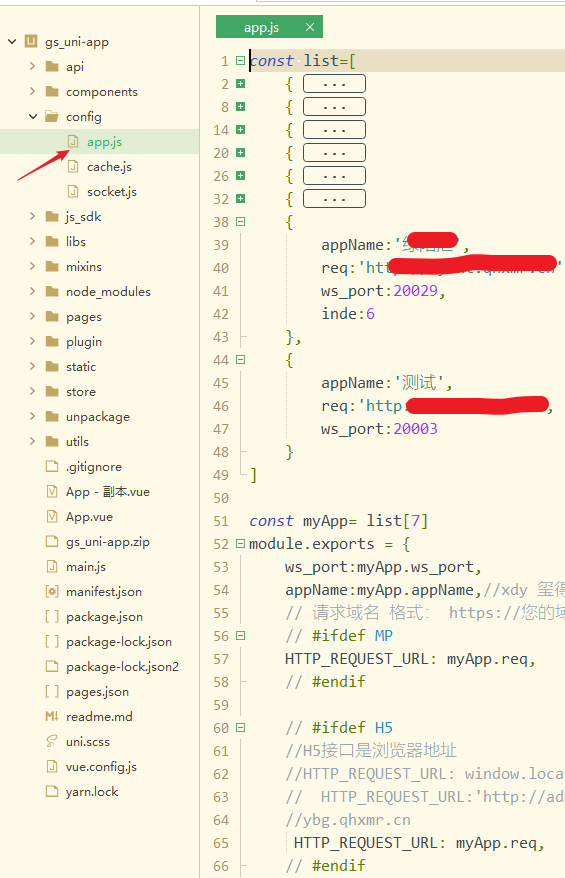Image resolution: width=565 pixels, height=878 pixels.
Task: Click the main.js file icon
Action: click(x=52, y=567)
